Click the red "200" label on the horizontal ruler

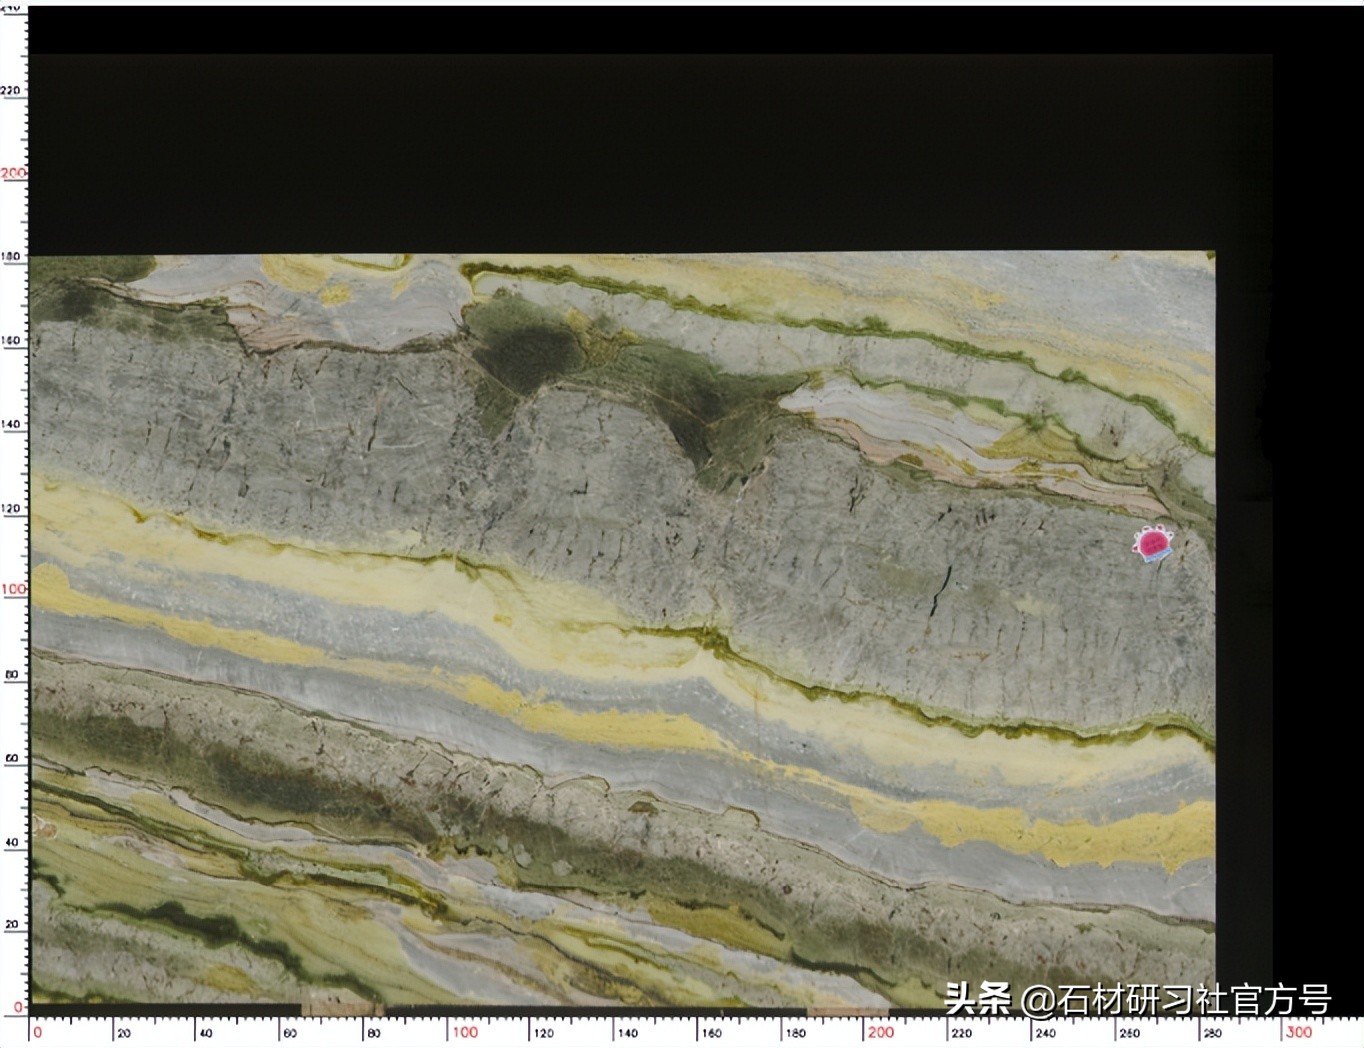[880, 1032]
